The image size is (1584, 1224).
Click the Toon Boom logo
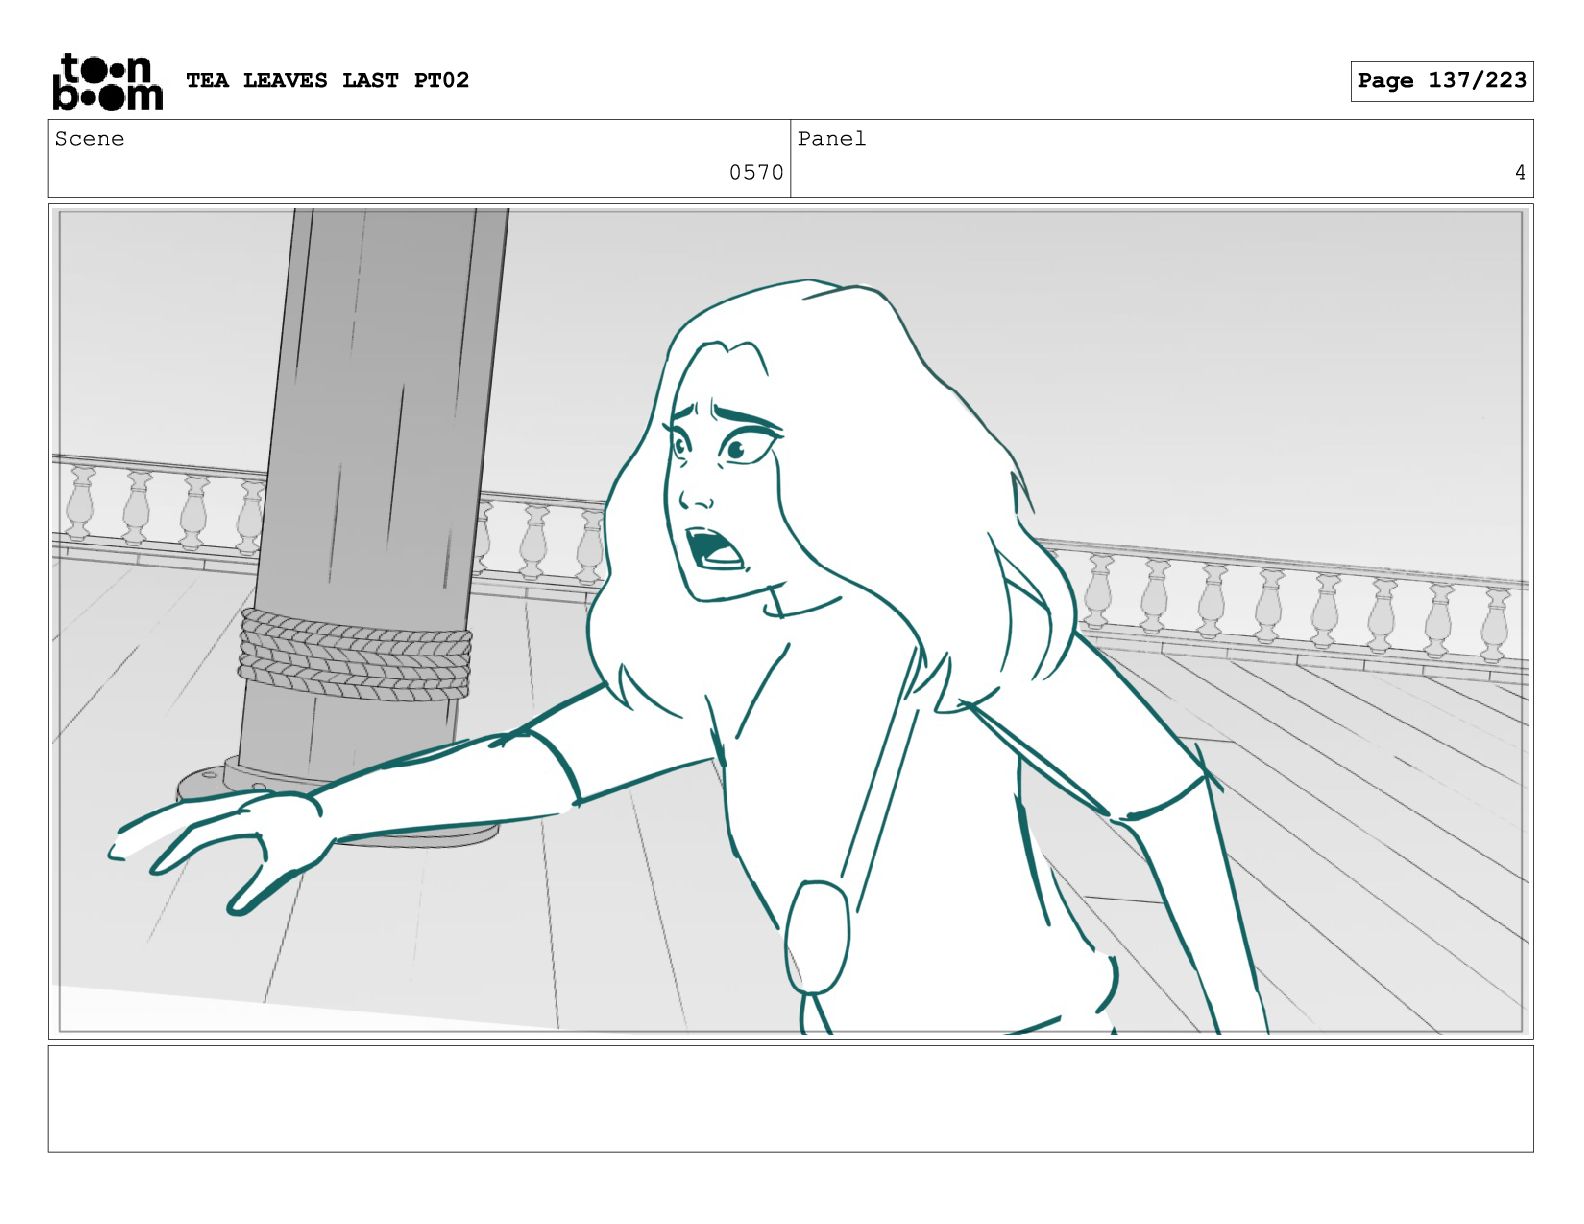pos(107,81)
